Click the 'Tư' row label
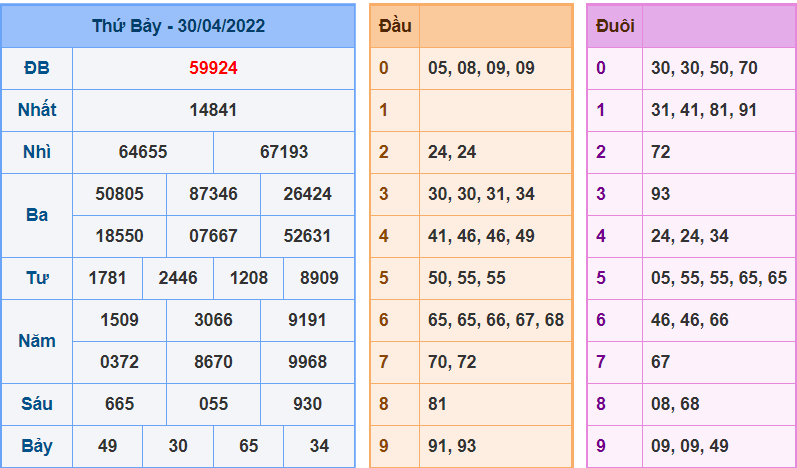The width and height of the screenshot is (797, 468). (x=37, y=278)
